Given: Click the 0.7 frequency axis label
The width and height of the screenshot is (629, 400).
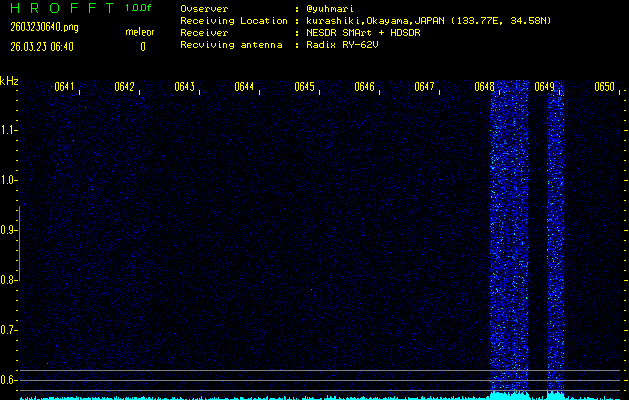Looking at the screenshot, I should point(9,330).
